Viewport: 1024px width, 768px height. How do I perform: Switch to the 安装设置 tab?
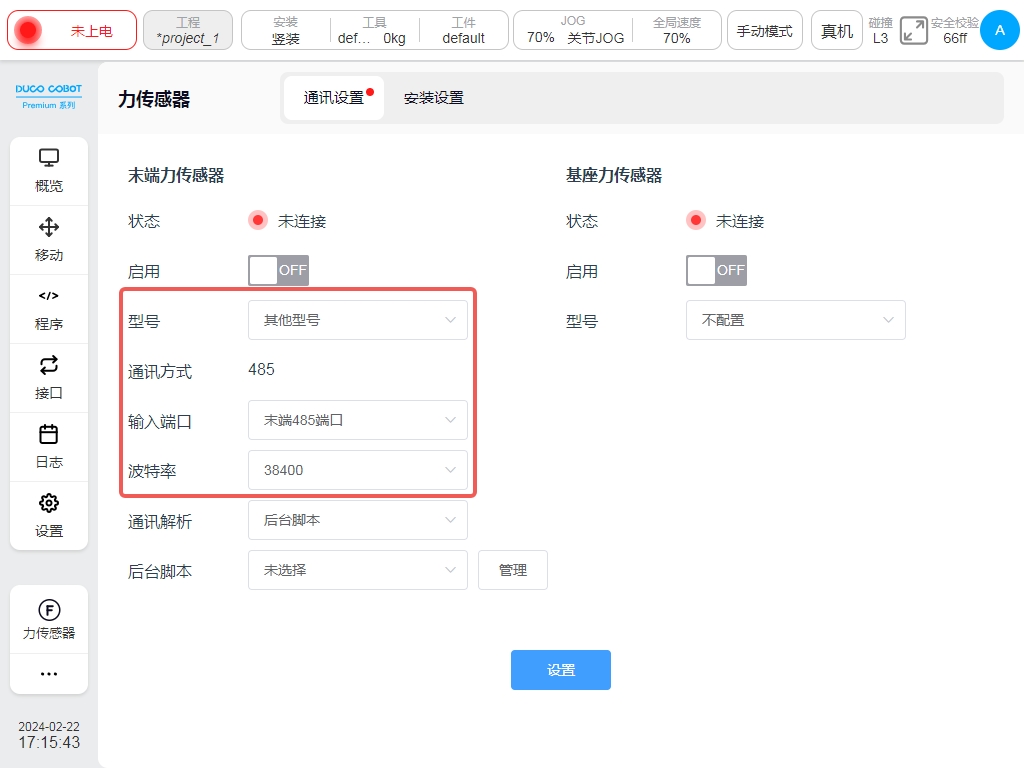pyautogui.click(x=433, y=98)
